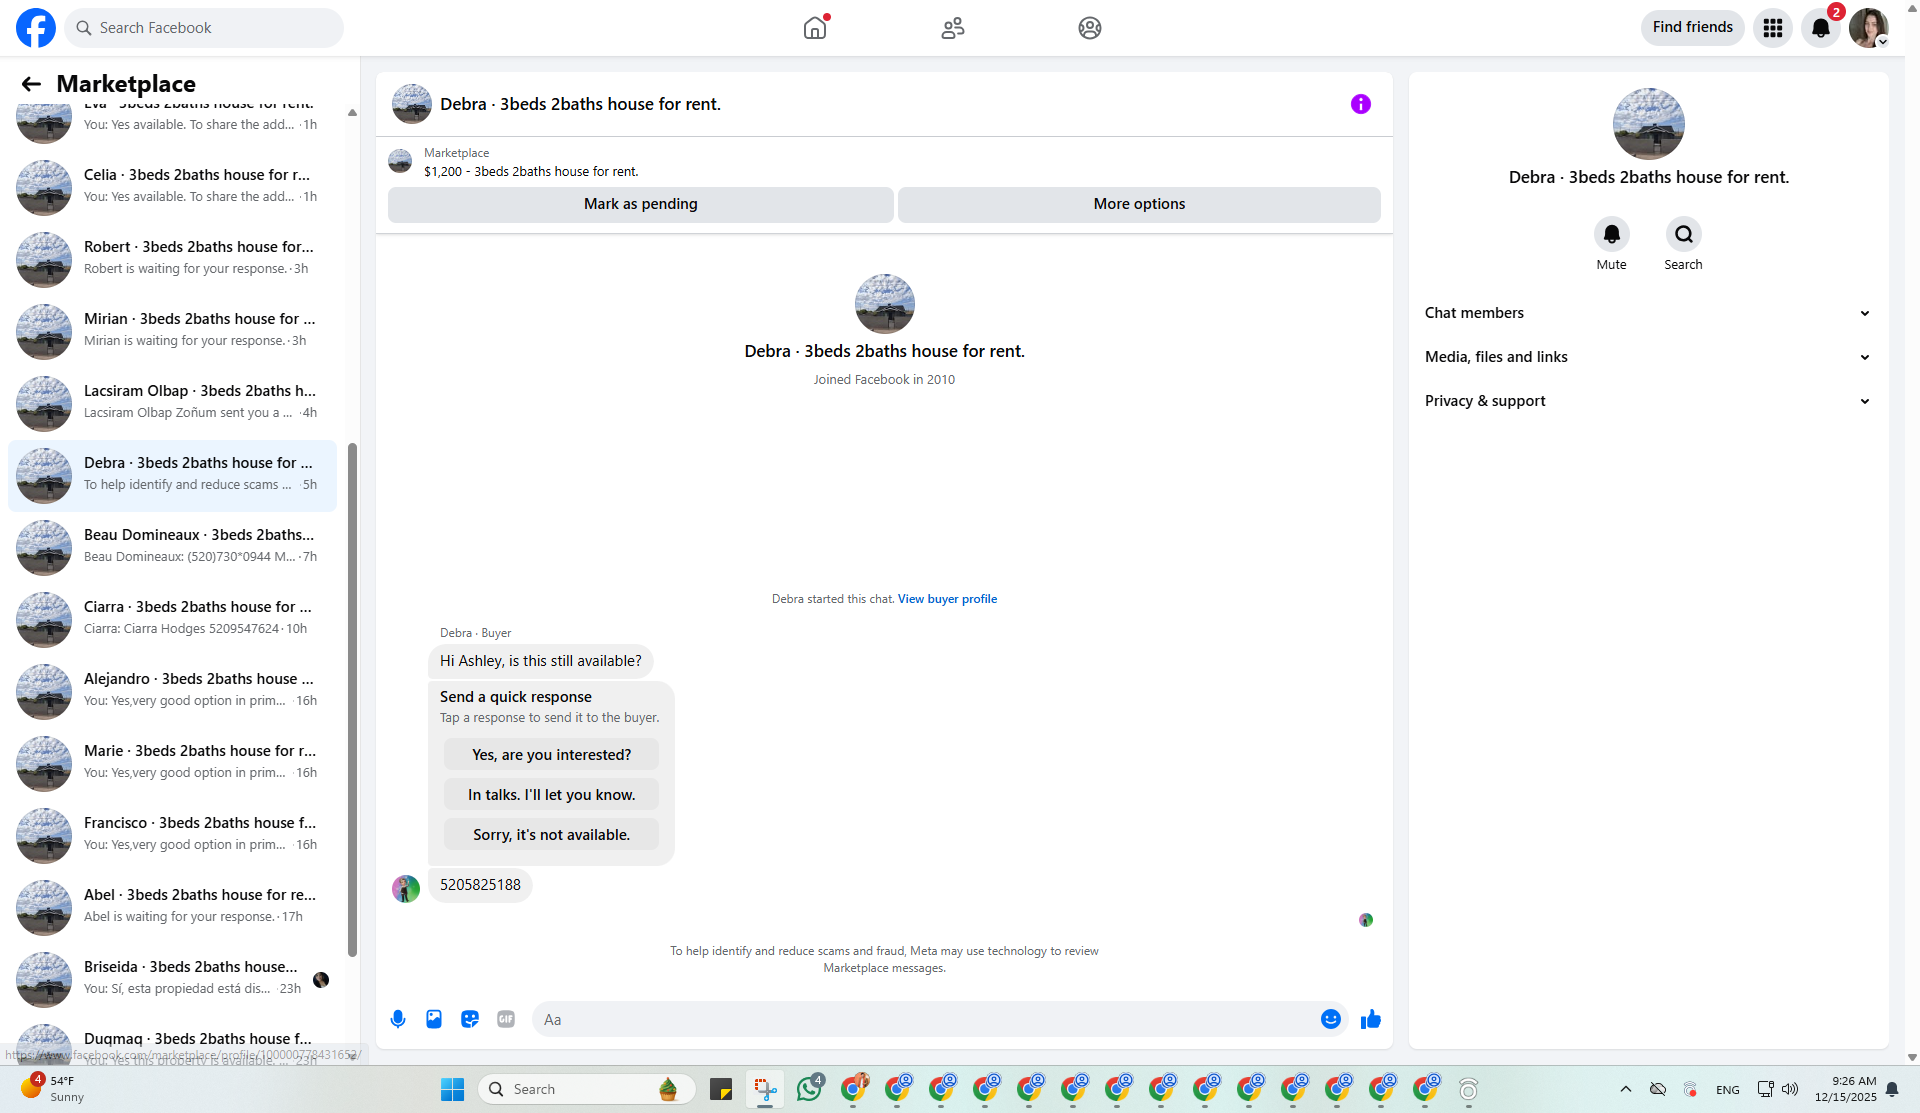Search in conversation using the Search icon
1920x1113 pixels.
(x=1683, y=234)
